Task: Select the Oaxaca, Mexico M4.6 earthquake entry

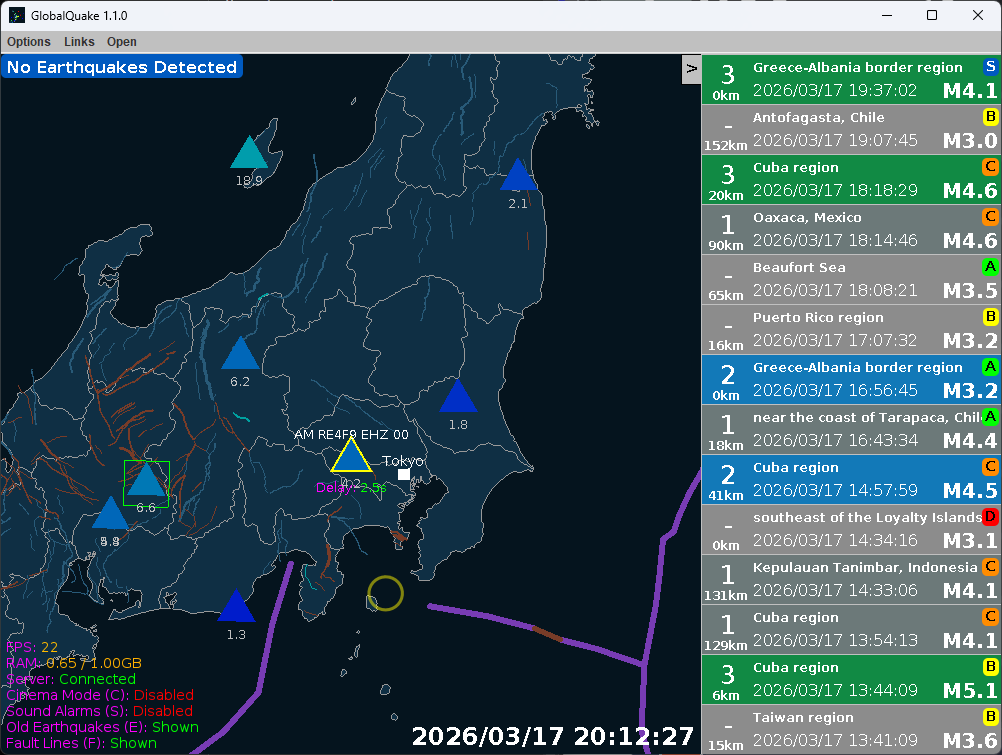Action: coord(850,229)
